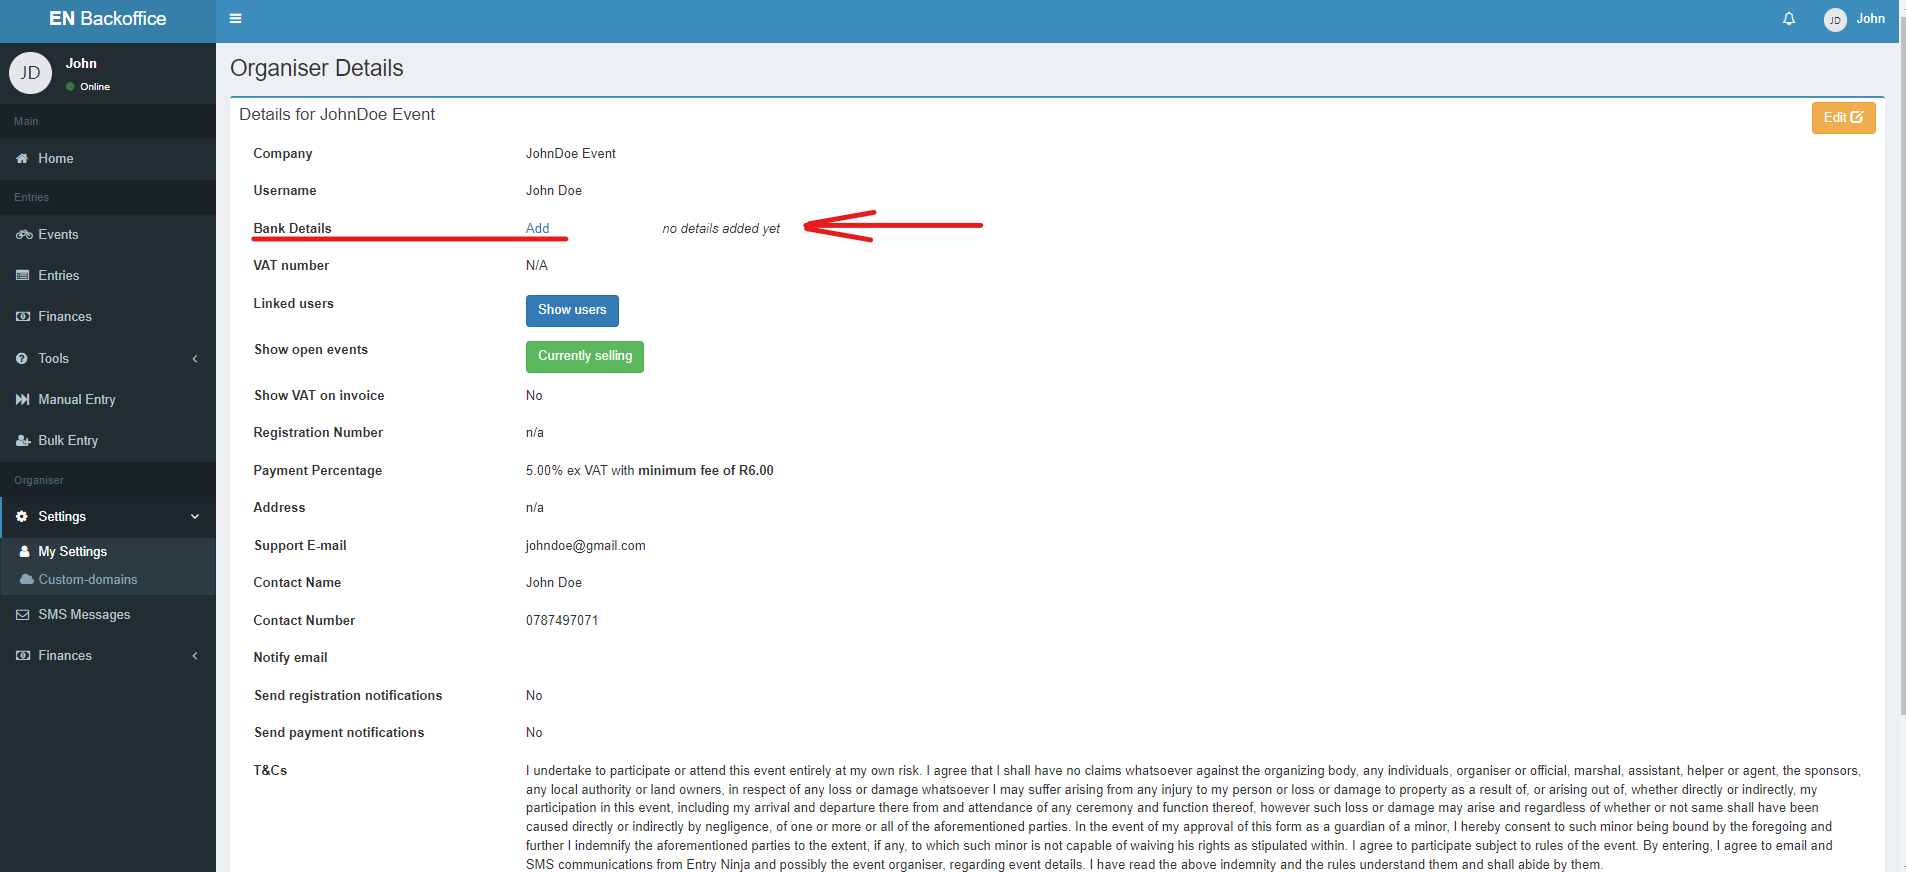
Task: Expand the Organiser Finances submenu chevron
Action: tap(195, 656)
